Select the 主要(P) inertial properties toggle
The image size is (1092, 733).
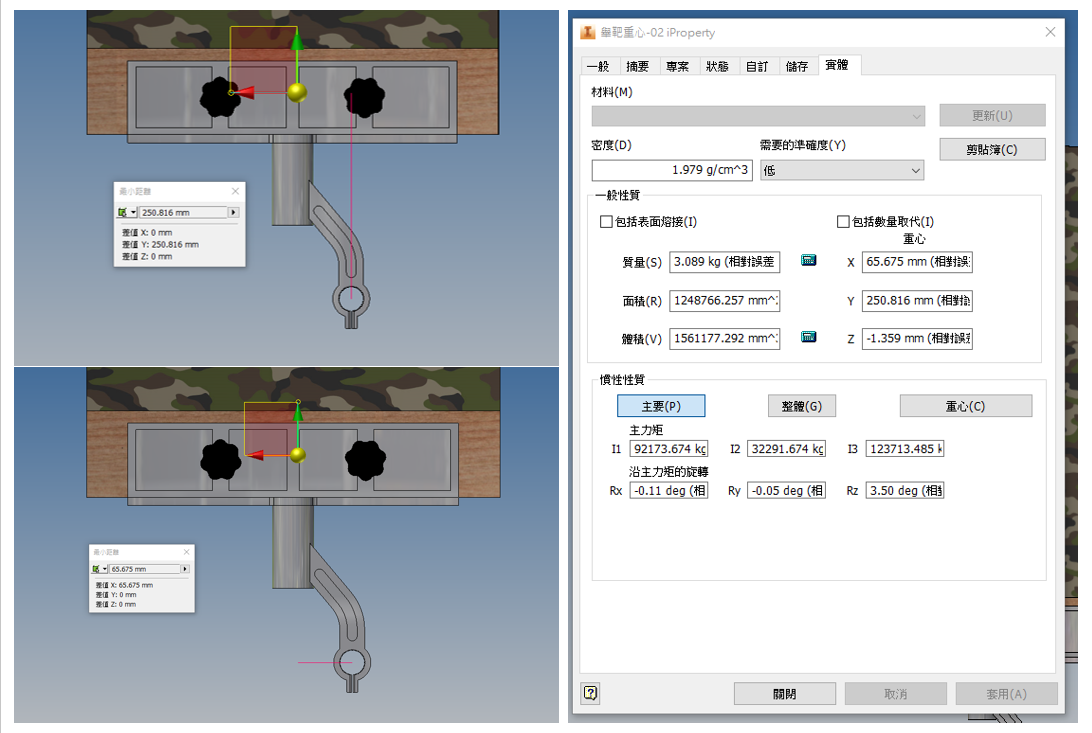coord(661,406)
